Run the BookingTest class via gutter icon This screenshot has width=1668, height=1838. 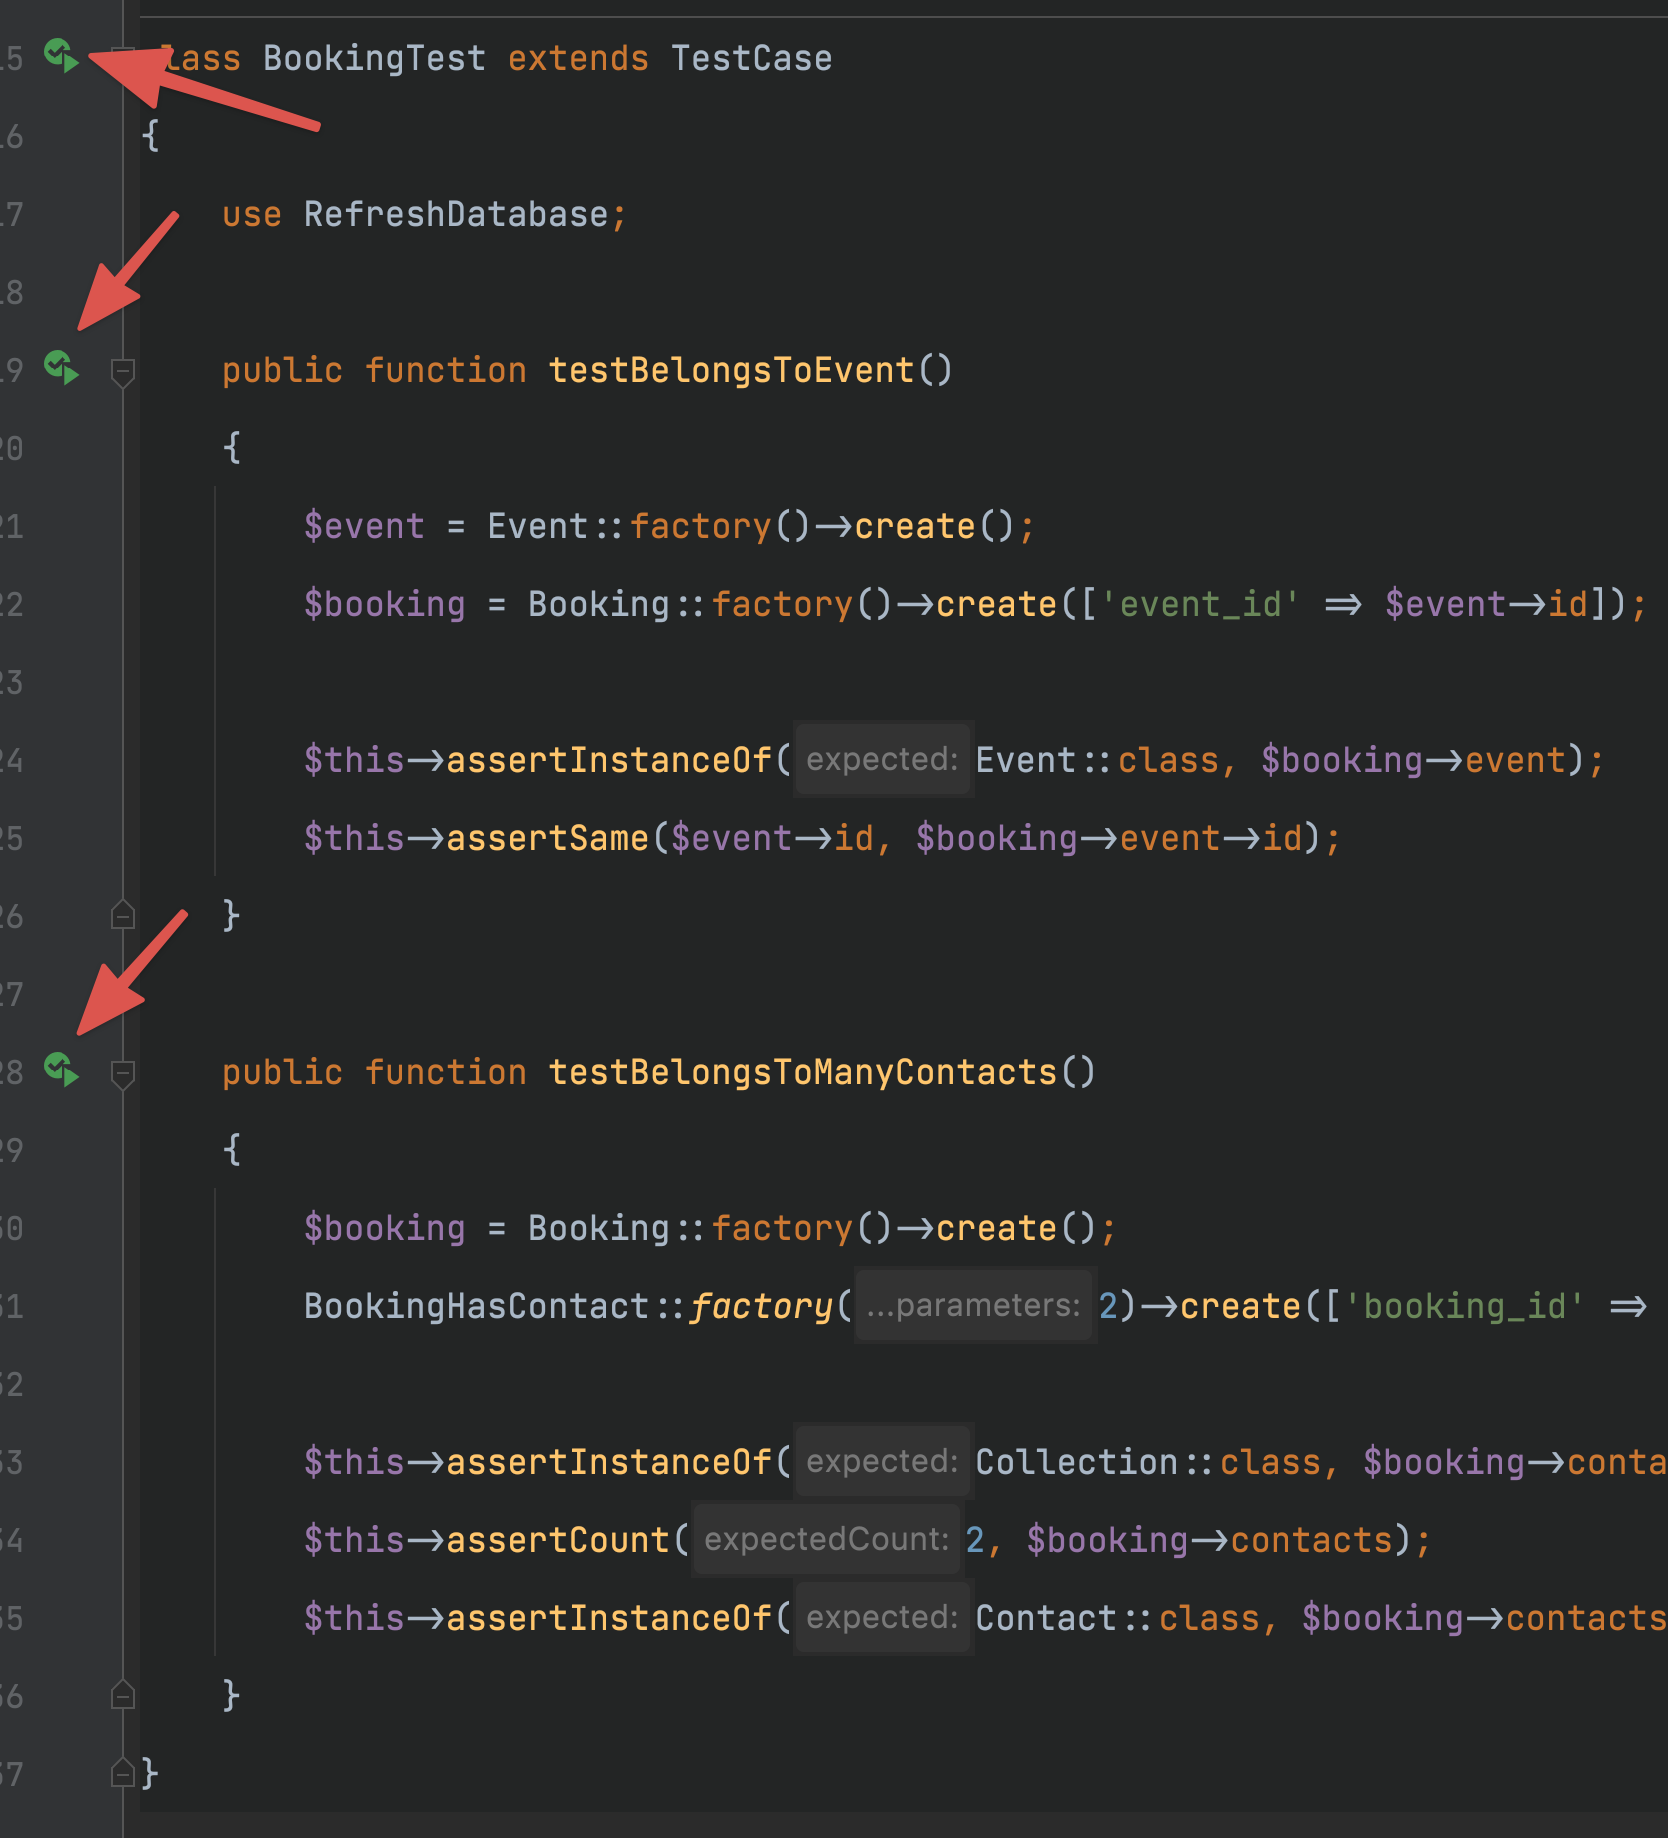[x=61, y=56]
